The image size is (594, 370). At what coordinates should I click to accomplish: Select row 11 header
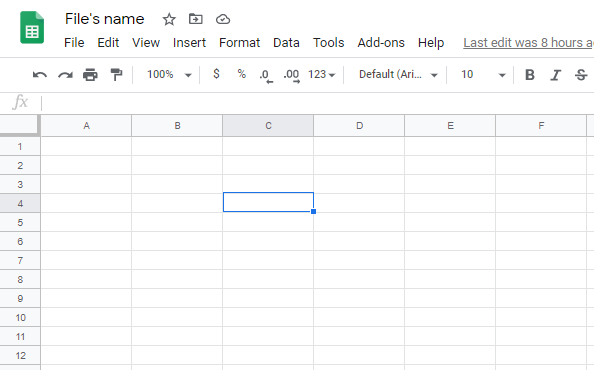pyautogui.click(x=20, y=336)
